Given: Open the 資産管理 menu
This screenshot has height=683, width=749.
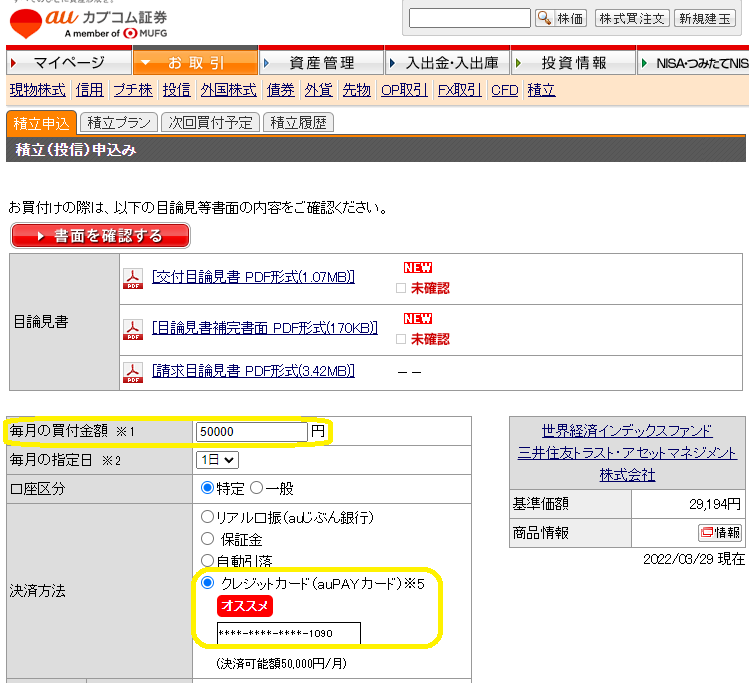Looking at the screenshot, I should [321, 63].
